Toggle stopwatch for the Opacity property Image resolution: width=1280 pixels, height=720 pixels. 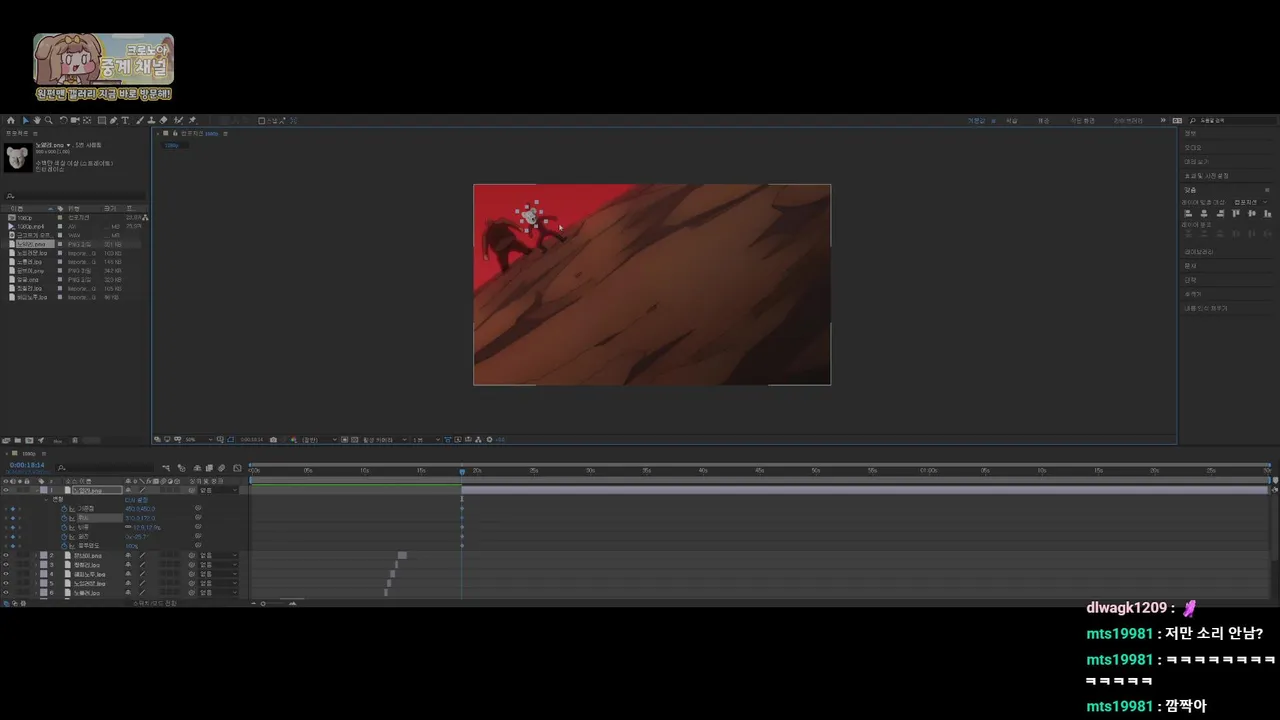(64, 546)
